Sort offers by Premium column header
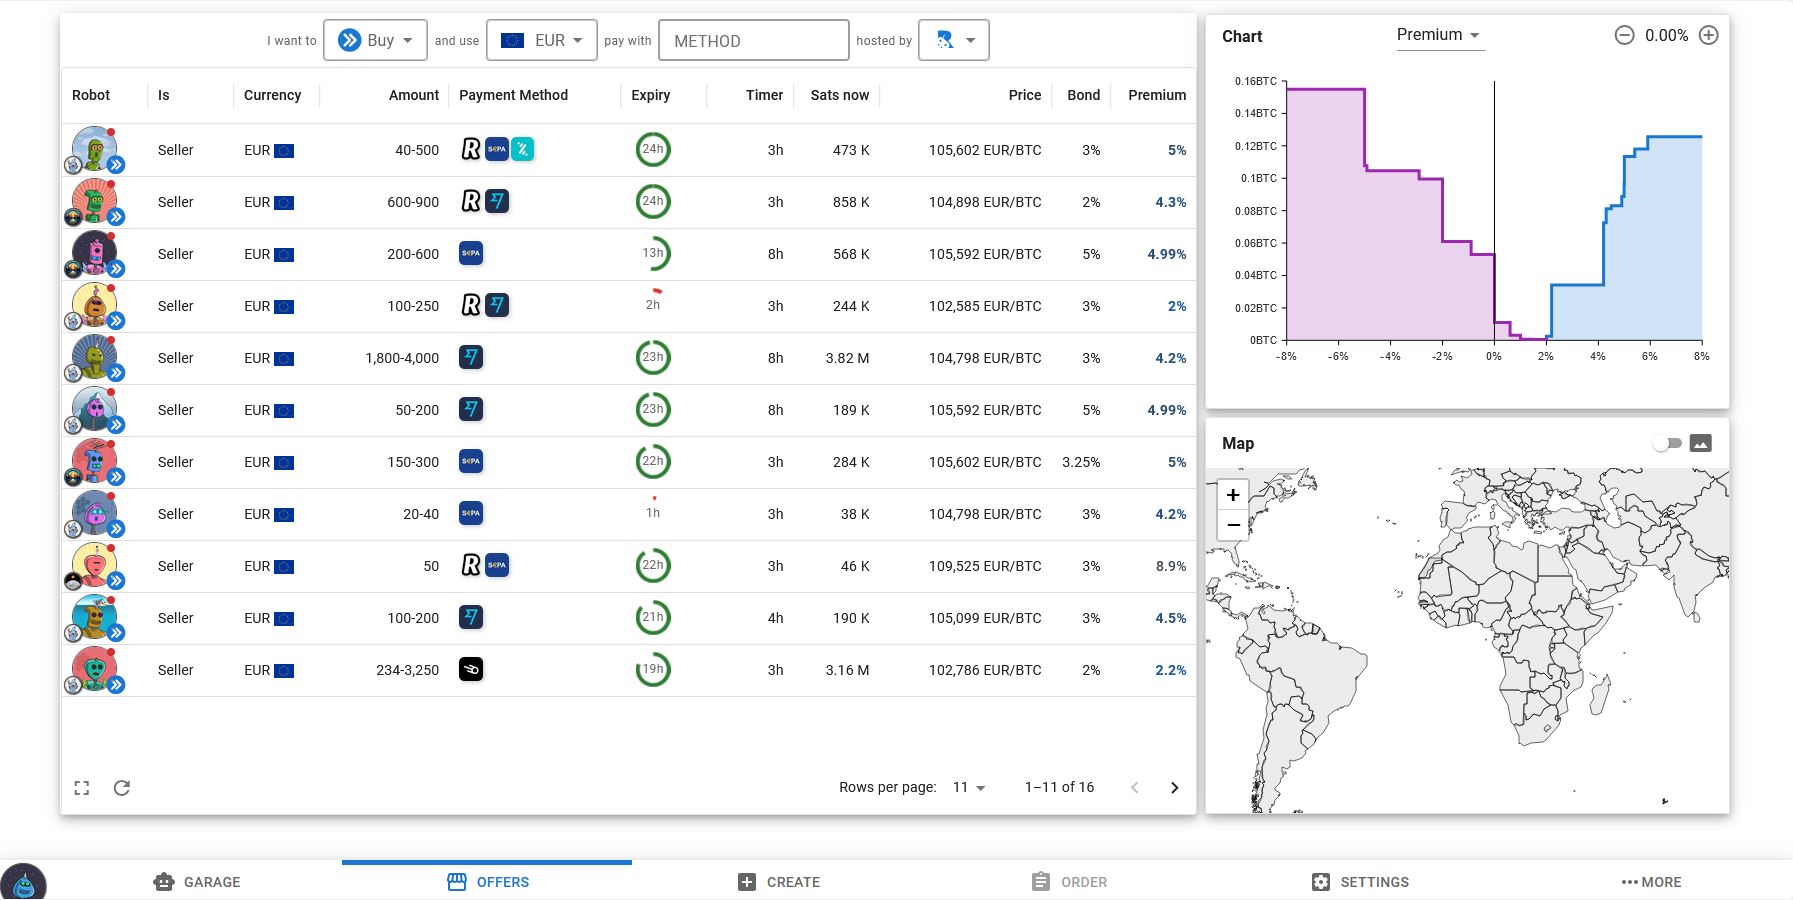The height and width of the screenshot is (900, 1793). (1156, 95)
